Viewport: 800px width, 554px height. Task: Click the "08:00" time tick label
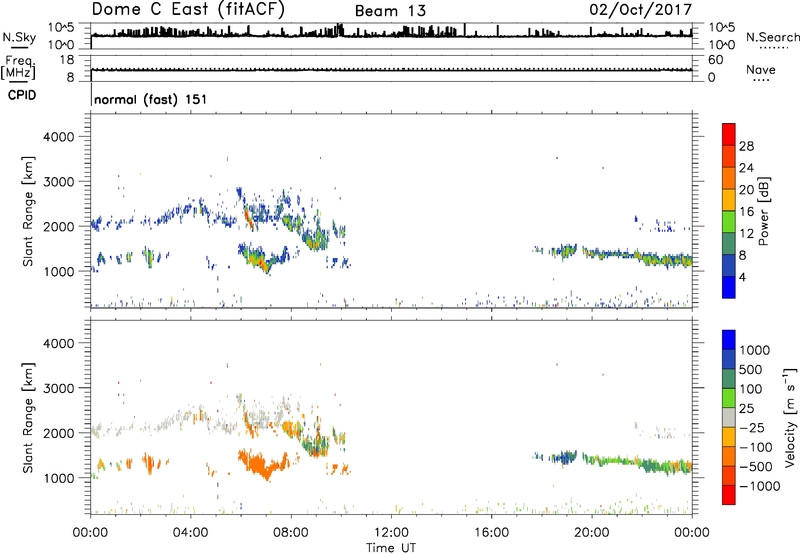291,533
